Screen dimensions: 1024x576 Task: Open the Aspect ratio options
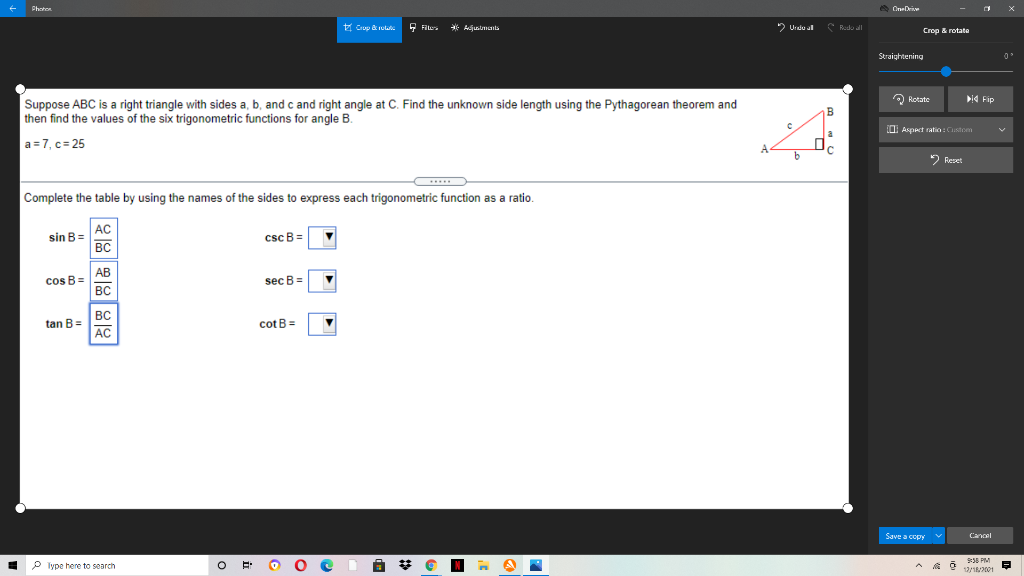pos(945,129)
